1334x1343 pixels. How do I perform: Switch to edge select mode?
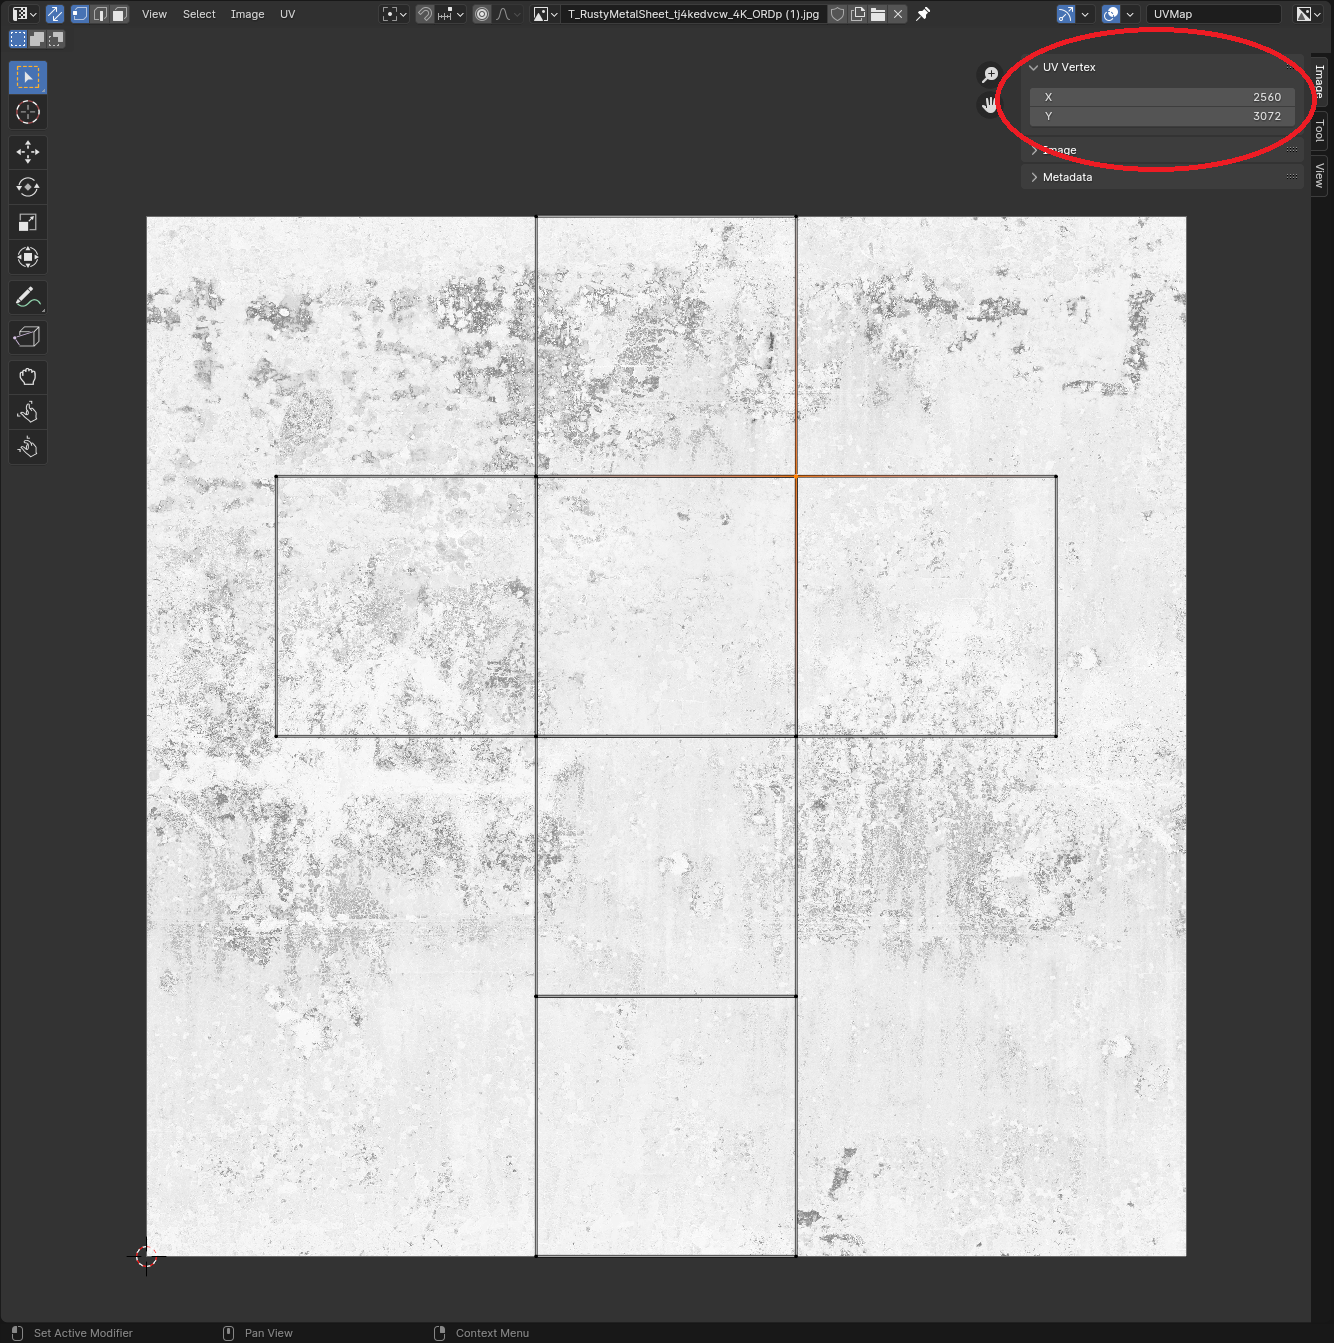(x=100, y=14)
